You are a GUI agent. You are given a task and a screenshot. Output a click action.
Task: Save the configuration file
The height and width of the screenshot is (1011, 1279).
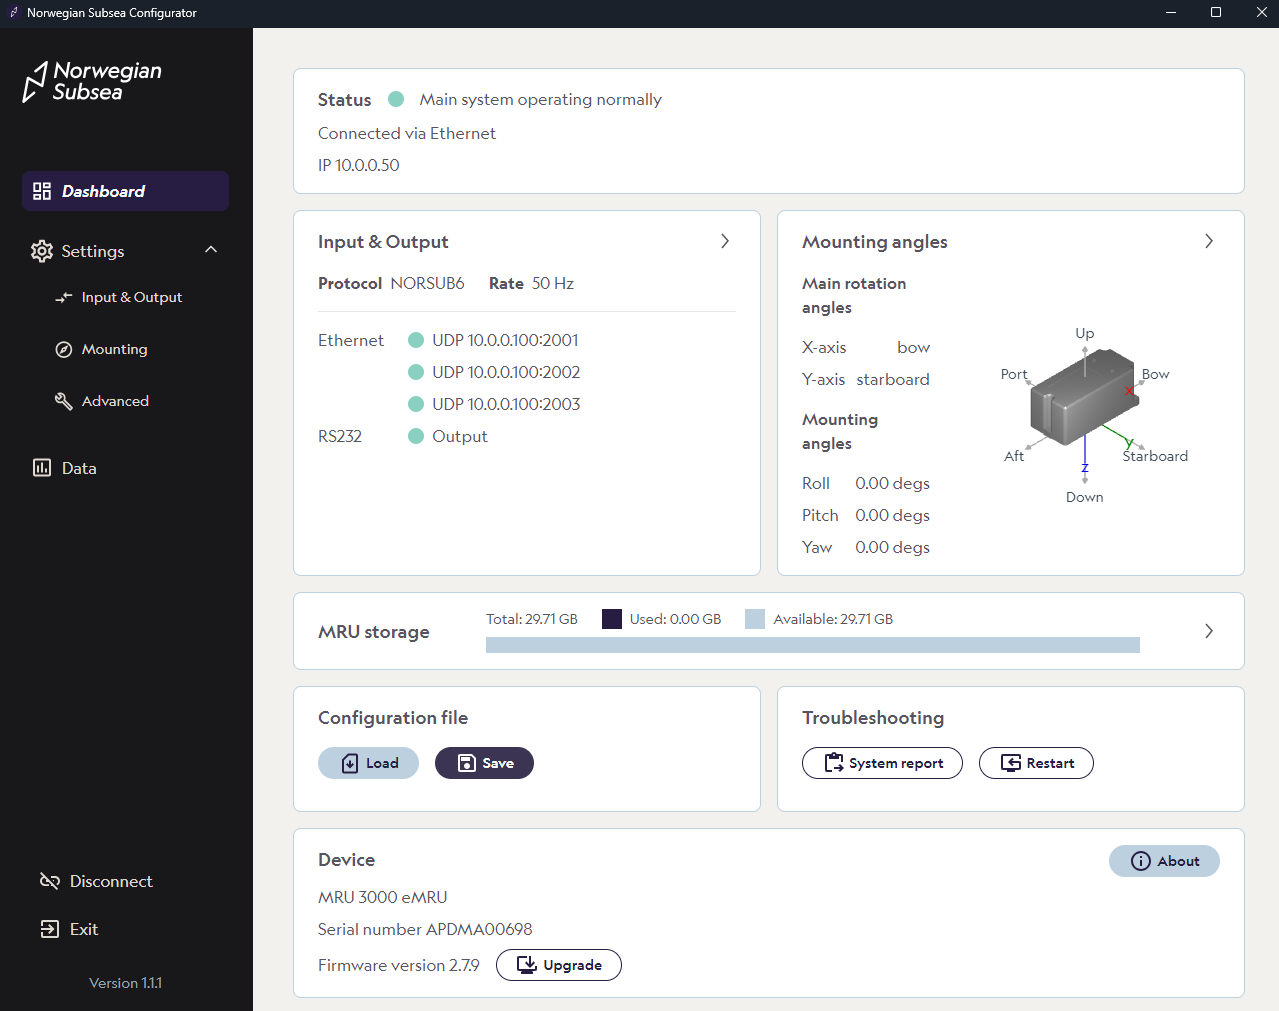[484, 763]
